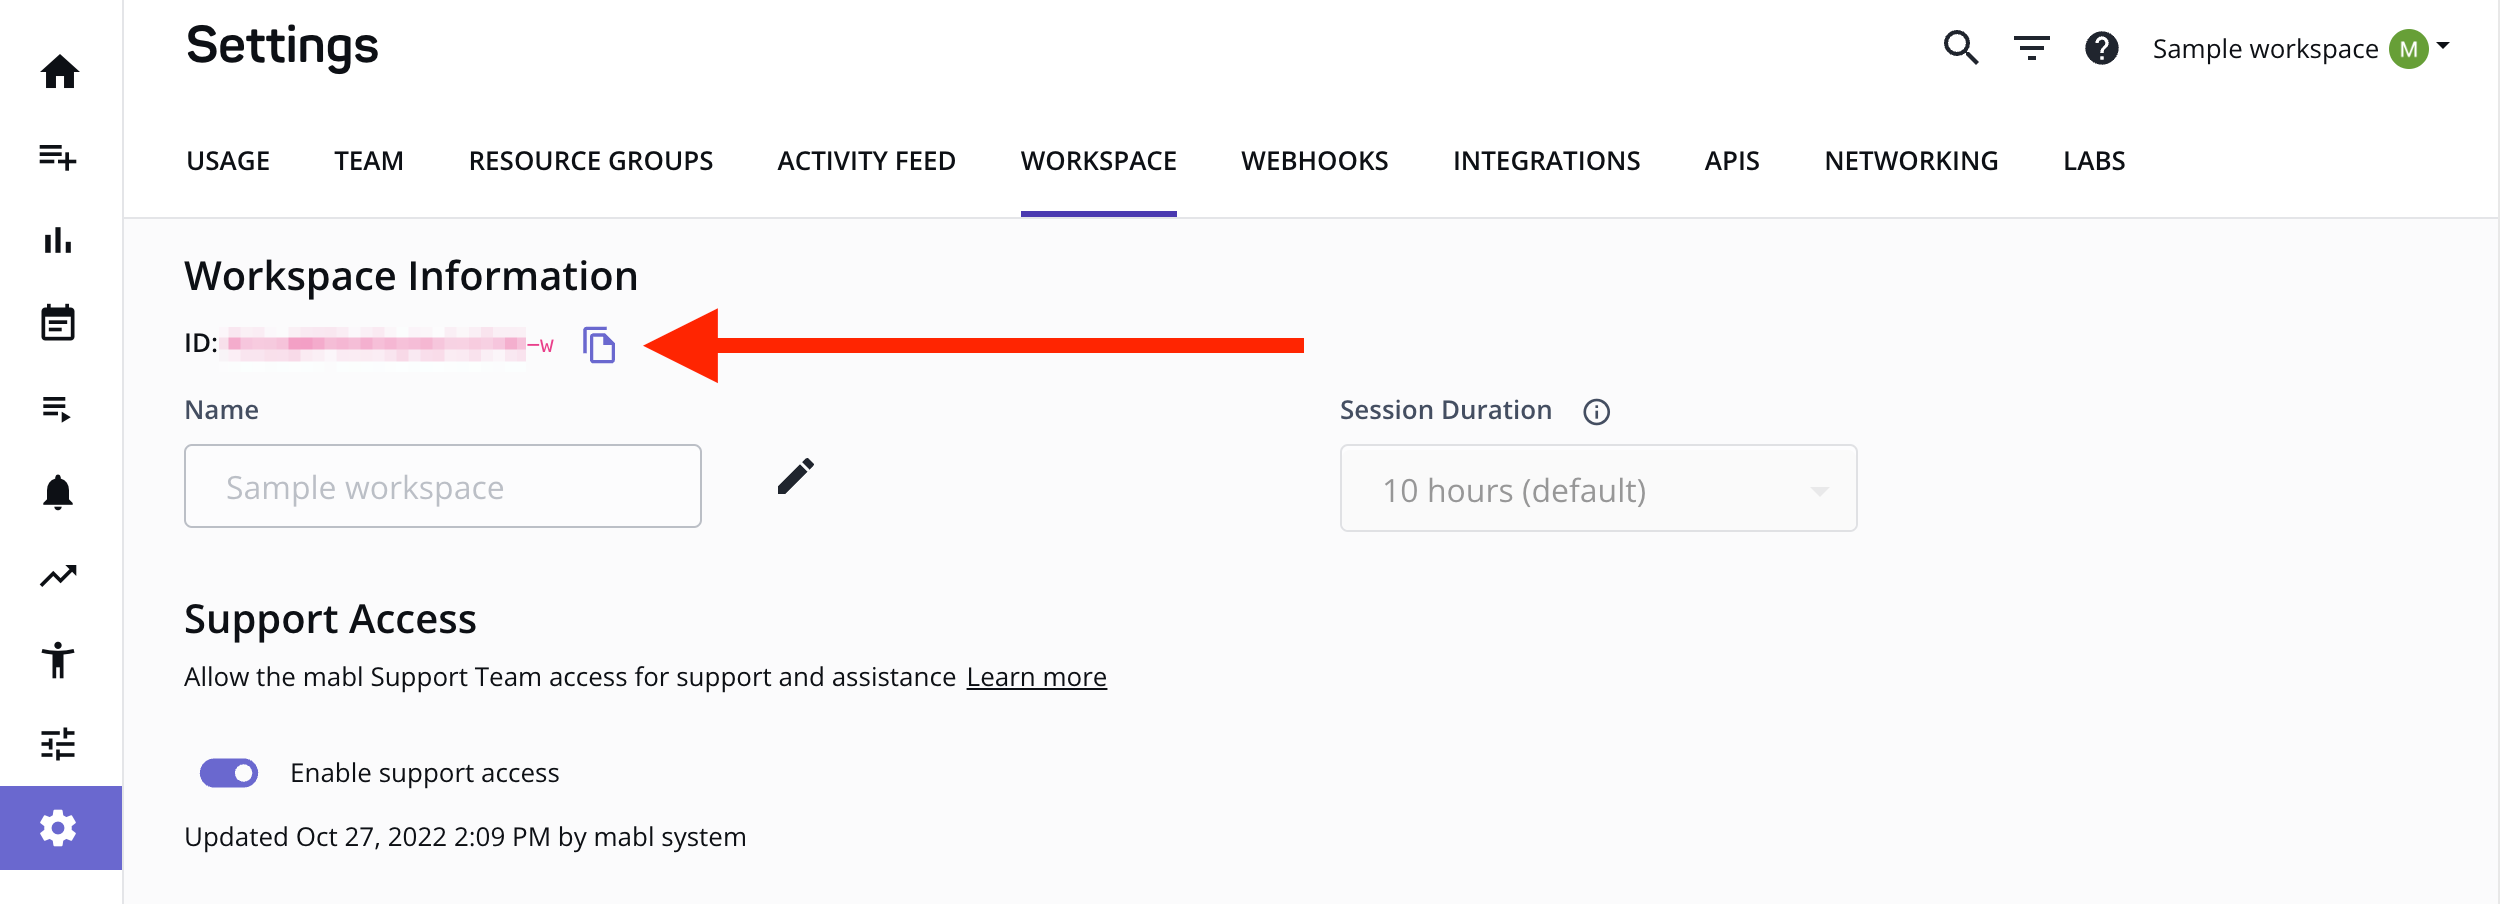The height and width of the screenshot is (904, 2500).
Task: Edit workspace name with pencil icon
Action: [x=795, y=477]
